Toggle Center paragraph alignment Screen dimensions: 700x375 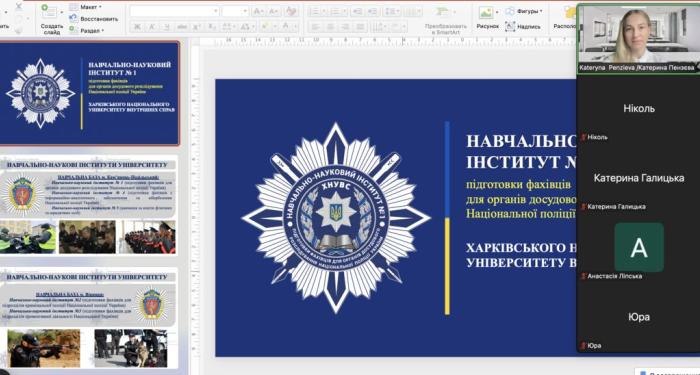click(331, 27)
